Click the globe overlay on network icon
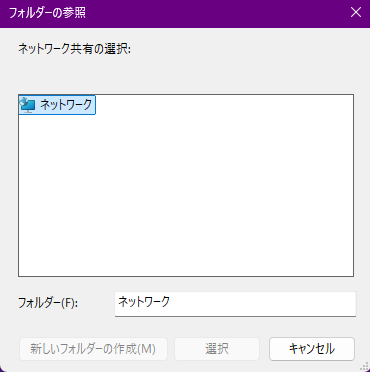The width and height of the screenshot is (370, 372). click(24, 101)
